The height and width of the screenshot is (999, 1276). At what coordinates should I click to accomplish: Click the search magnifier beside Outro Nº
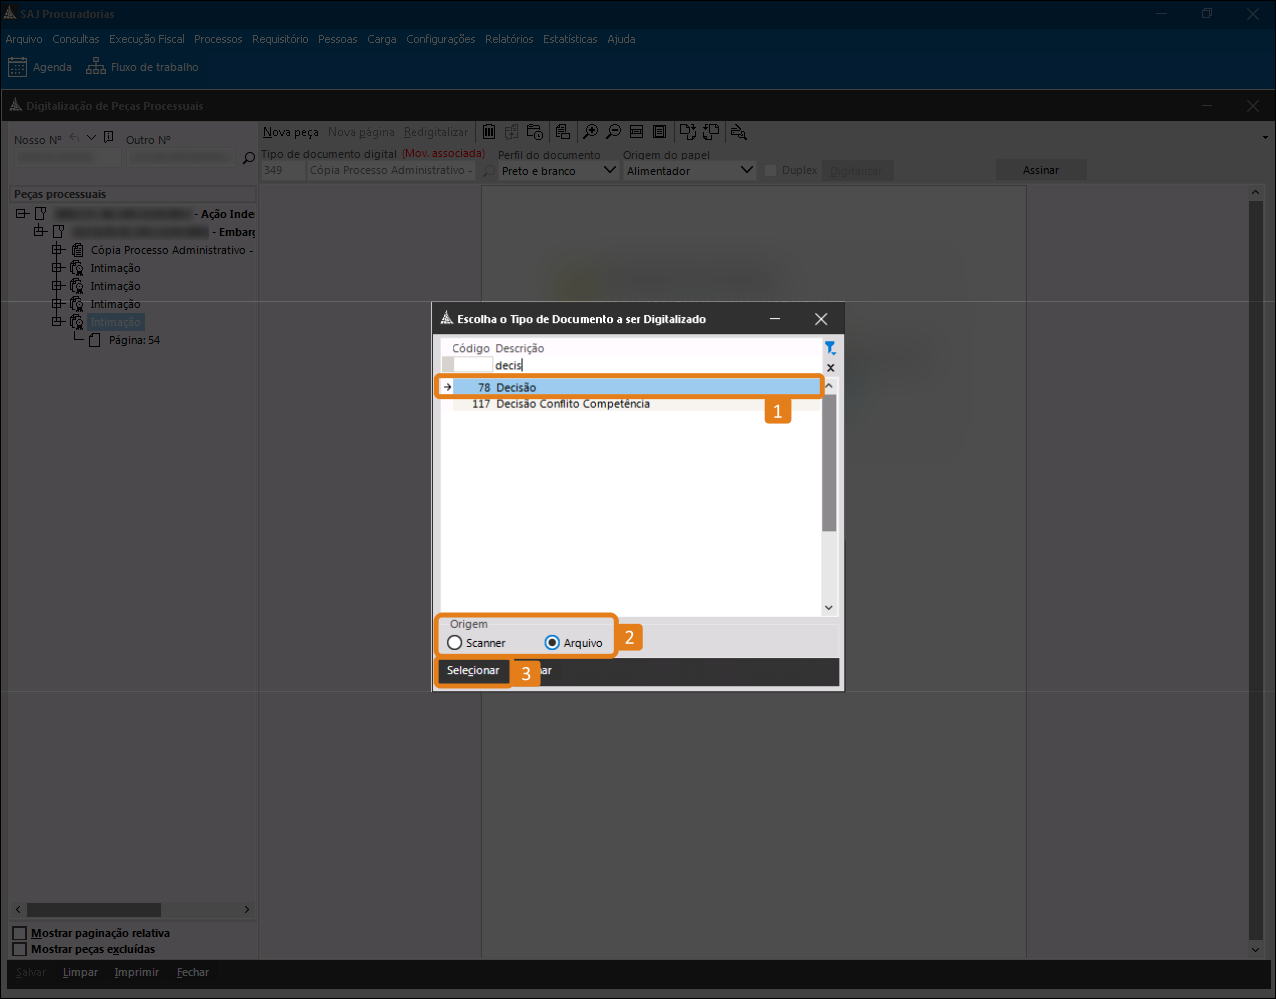pyautogui.click(x=249, y=158)
